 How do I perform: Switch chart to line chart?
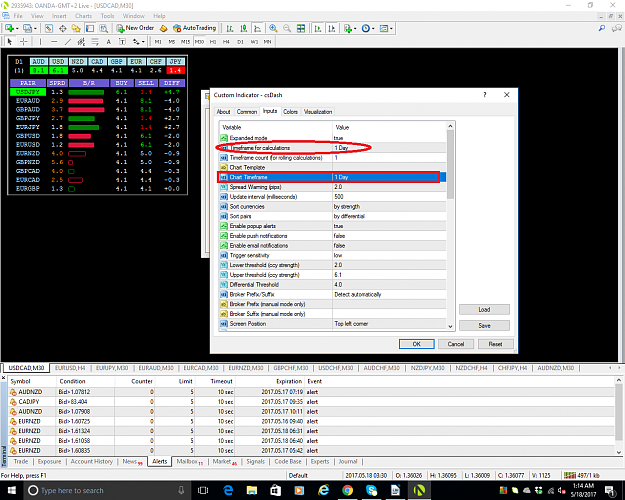257,28
